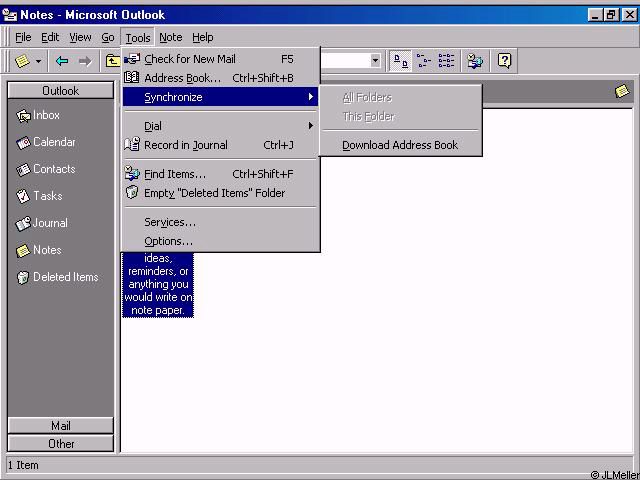Choose Record in Journal
The image size is (640, 480).
click(220, 145)
